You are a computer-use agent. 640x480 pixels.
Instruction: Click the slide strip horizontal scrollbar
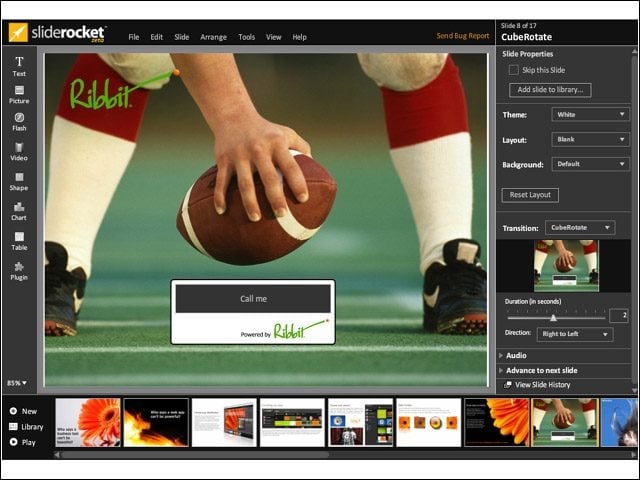click(x=195, y=454)
